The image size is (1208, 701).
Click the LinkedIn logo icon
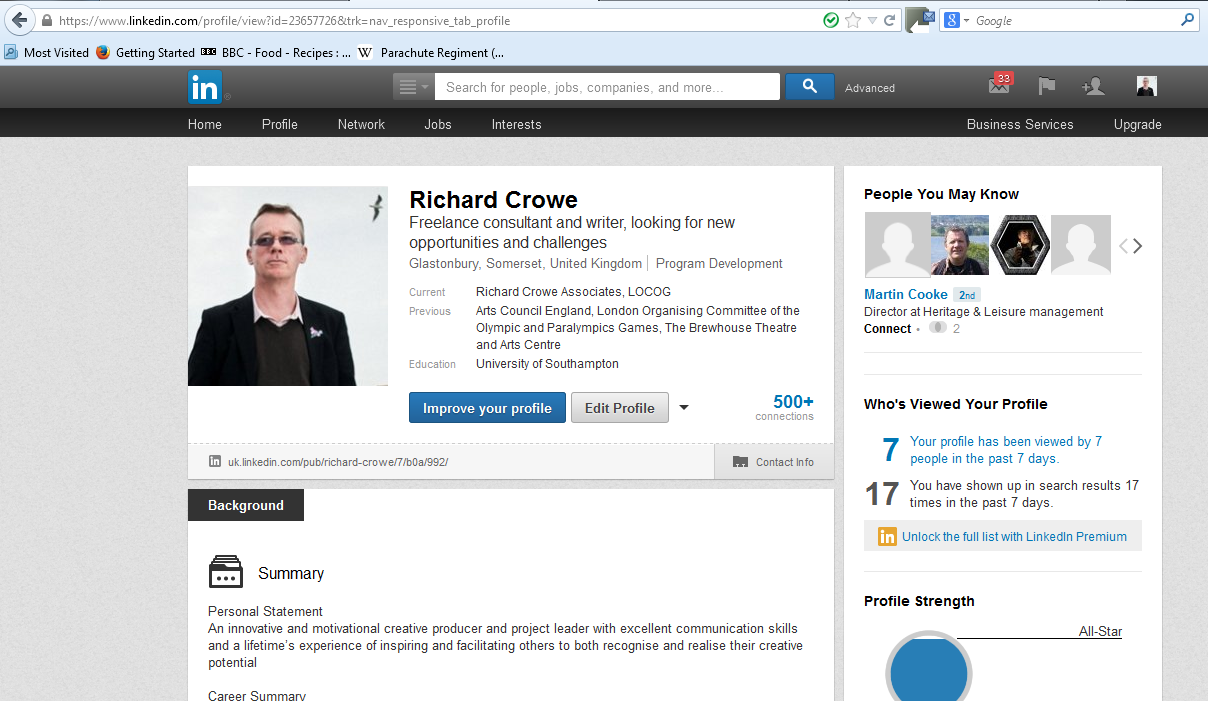pos(205,88)
